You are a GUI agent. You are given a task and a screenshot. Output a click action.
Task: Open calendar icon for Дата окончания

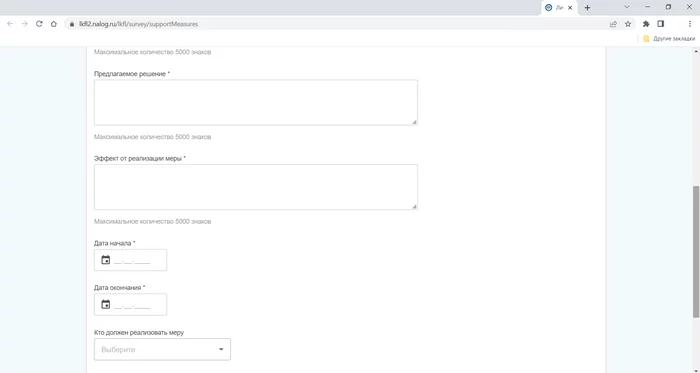click(x=105, y=304)
